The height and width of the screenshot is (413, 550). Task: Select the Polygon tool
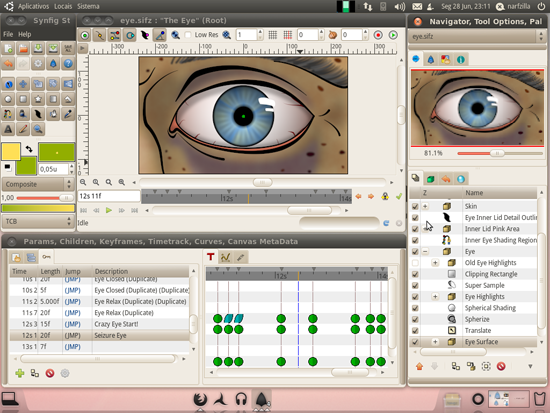(68, 99)
